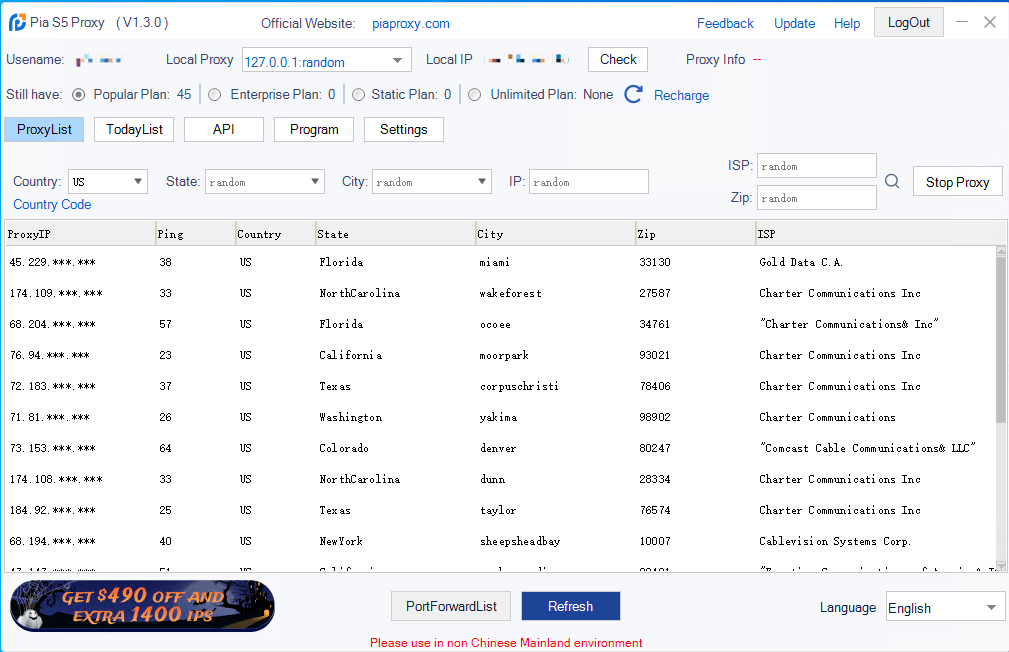Select proxy row 73.153.***.***
The image size is (1009, 652).
500,448
